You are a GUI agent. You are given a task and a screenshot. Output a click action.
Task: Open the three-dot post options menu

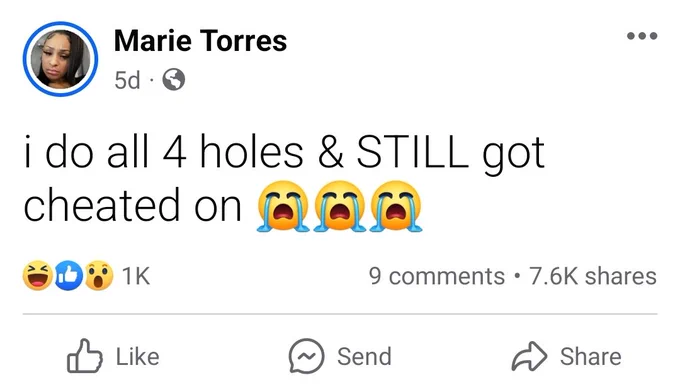642,36
